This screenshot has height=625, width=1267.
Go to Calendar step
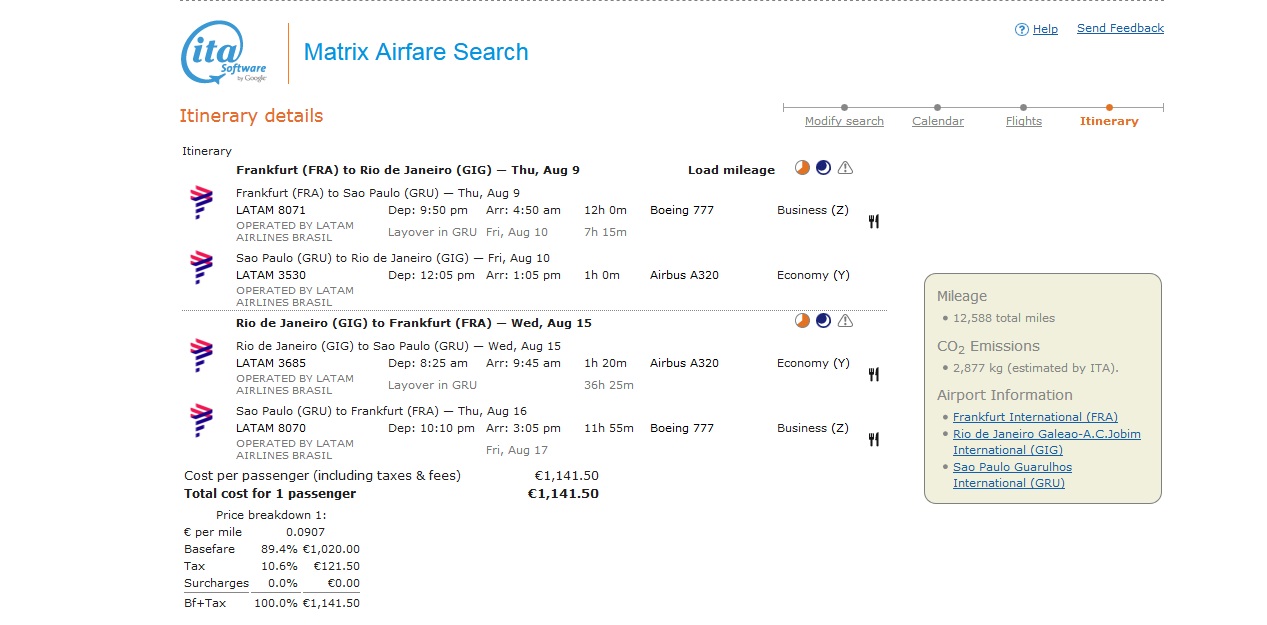[938, 121]
